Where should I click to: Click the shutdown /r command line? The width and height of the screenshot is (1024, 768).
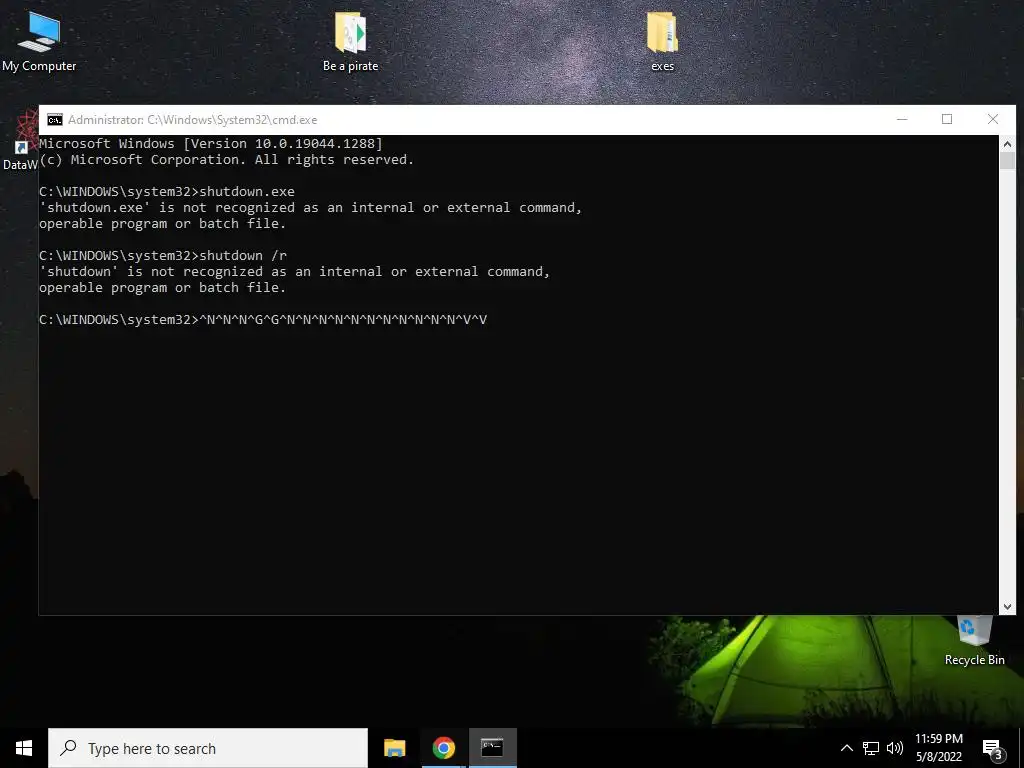[x=163, y=255]
